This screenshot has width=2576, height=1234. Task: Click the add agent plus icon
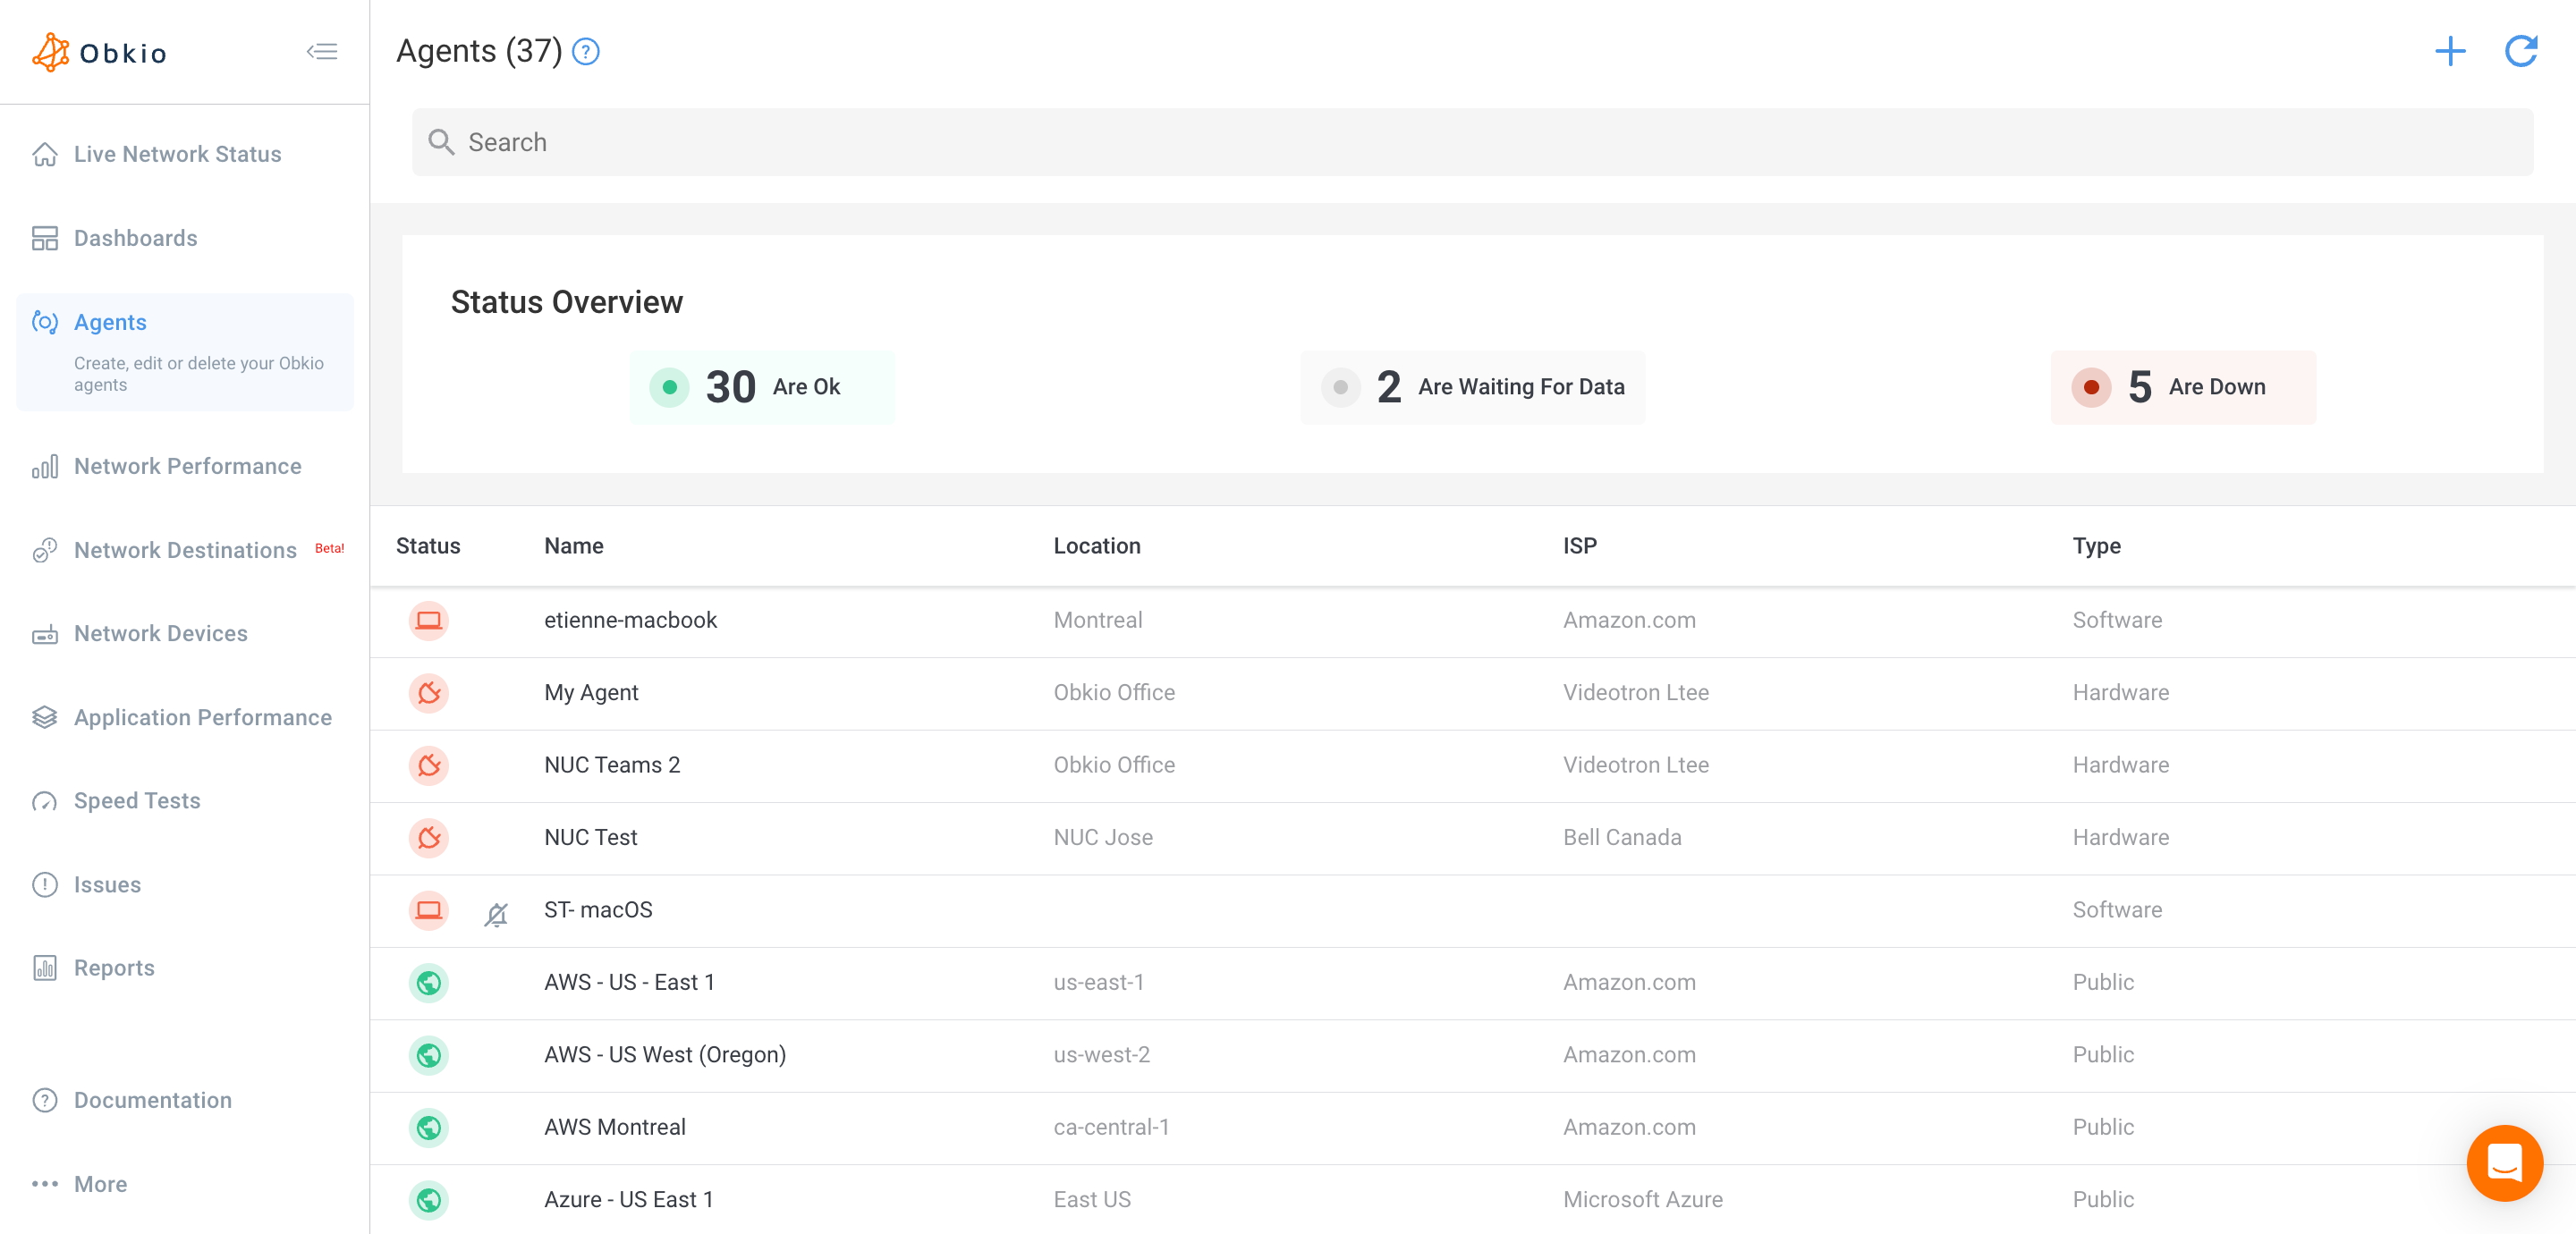pos(2449,51)
